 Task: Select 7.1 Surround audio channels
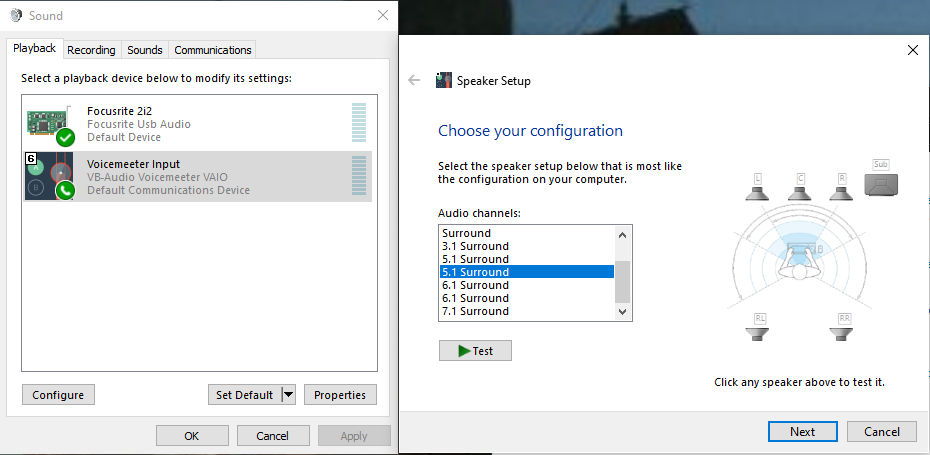(x=527, y=311)
